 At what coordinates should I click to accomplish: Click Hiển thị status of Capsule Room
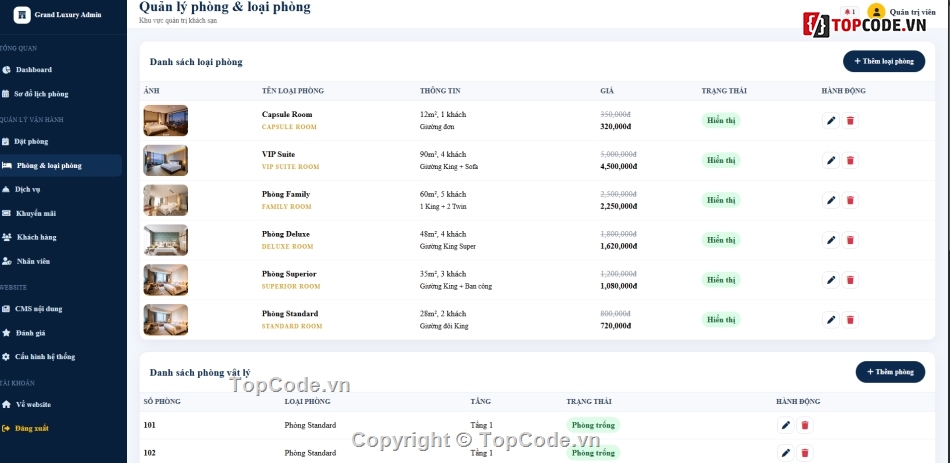[721, 121]
